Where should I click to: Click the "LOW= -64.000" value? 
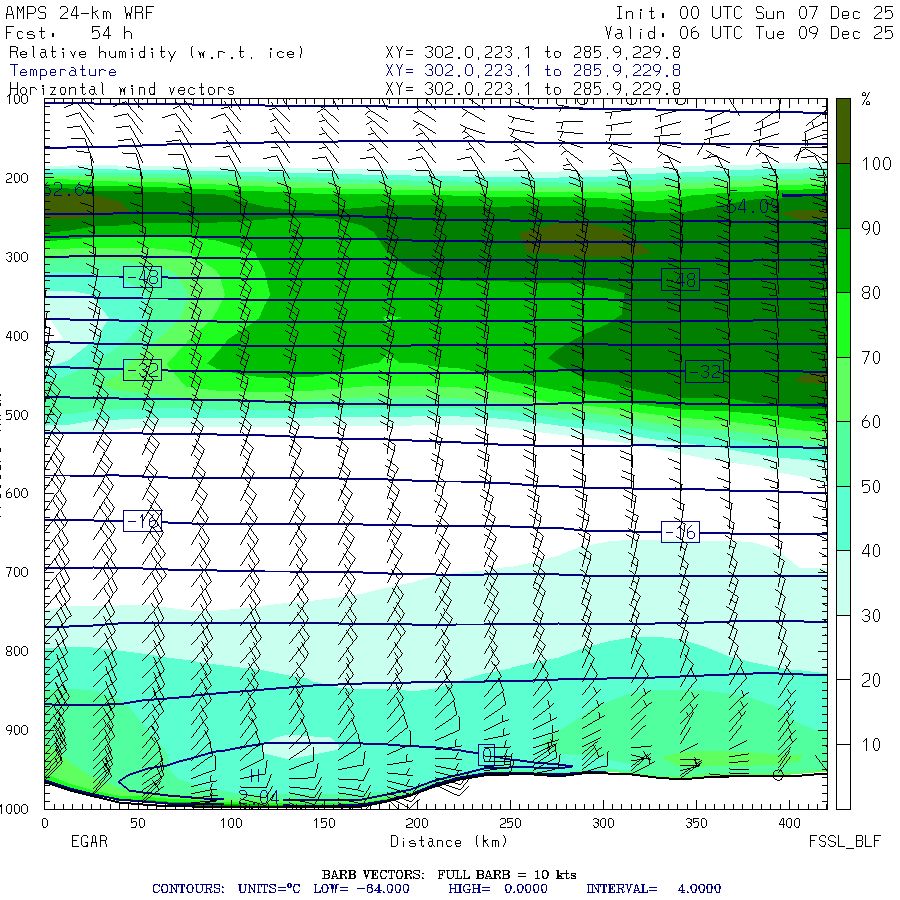pyautogui.click(x=361, y=889)
